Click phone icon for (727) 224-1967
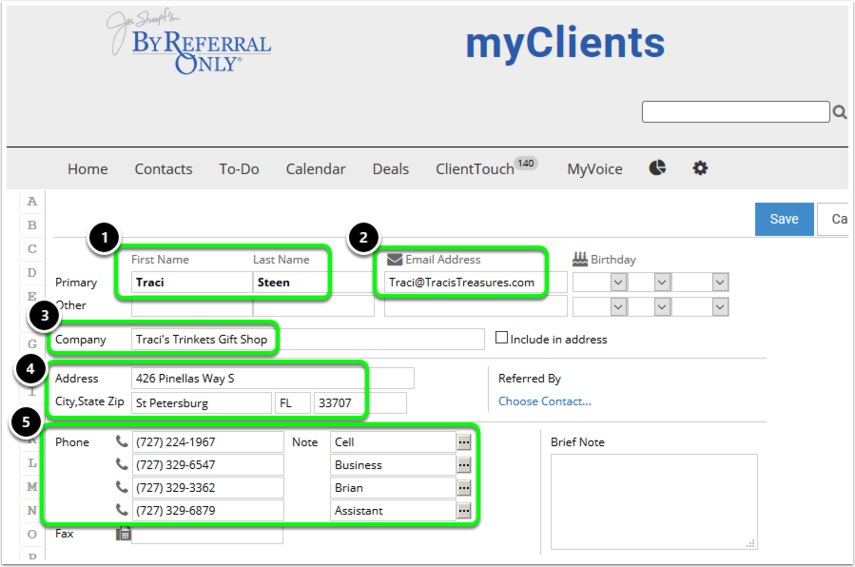Screen dimensions: 855x567 [x=122, y=442]
